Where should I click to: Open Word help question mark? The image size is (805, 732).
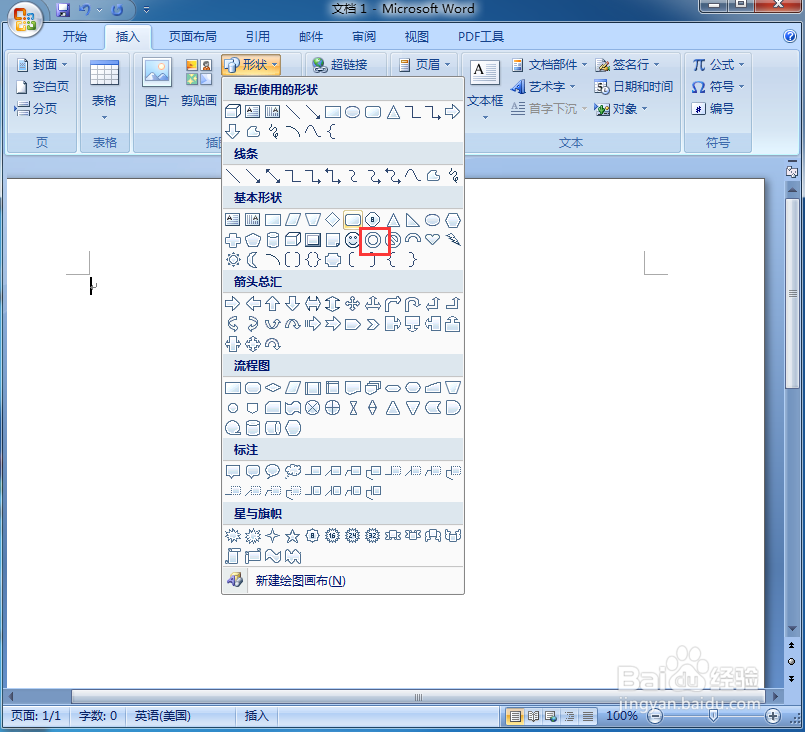tap(790, 36)
